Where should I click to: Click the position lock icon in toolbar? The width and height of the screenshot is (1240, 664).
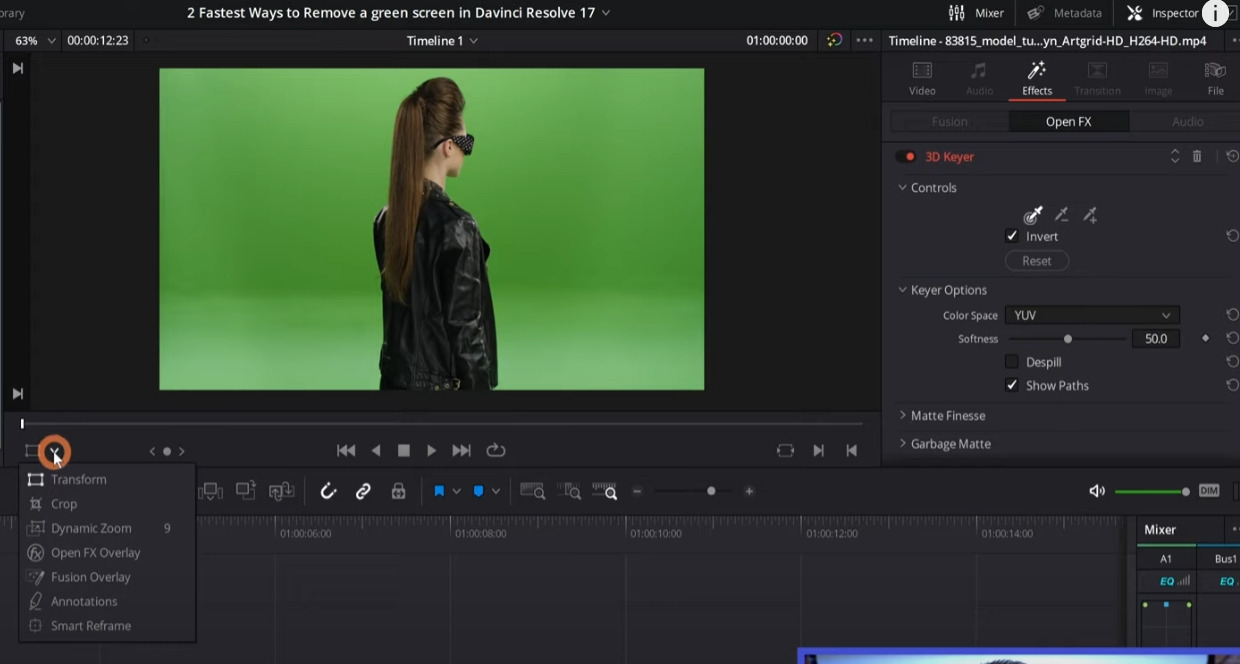pyautogui.click(x=398, y=491)
